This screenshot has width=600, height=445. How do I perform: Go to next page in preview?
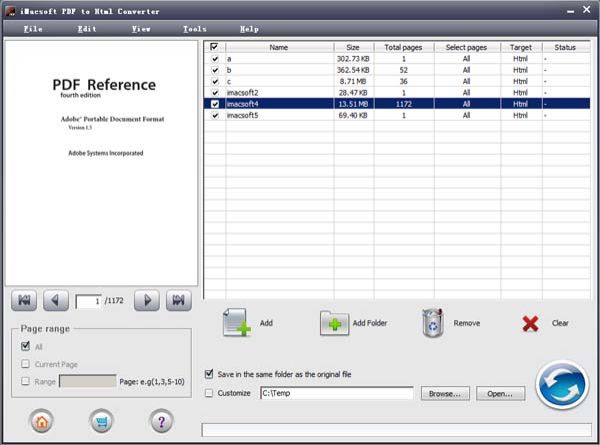[147, 300]
